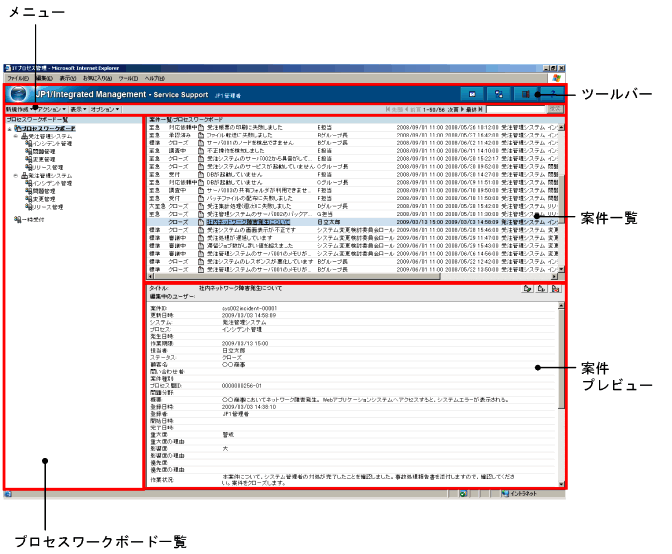This screenshot has height=554, width=672.
Task: Click the search button next to the search field
Action: pyautogui.click(x=555, y=109)
